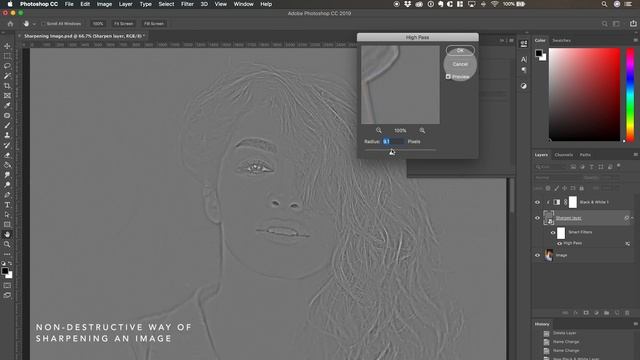This screenshot has height=360, width=640.
Task: Switch to the Paths tab
Action: point(585,155)
